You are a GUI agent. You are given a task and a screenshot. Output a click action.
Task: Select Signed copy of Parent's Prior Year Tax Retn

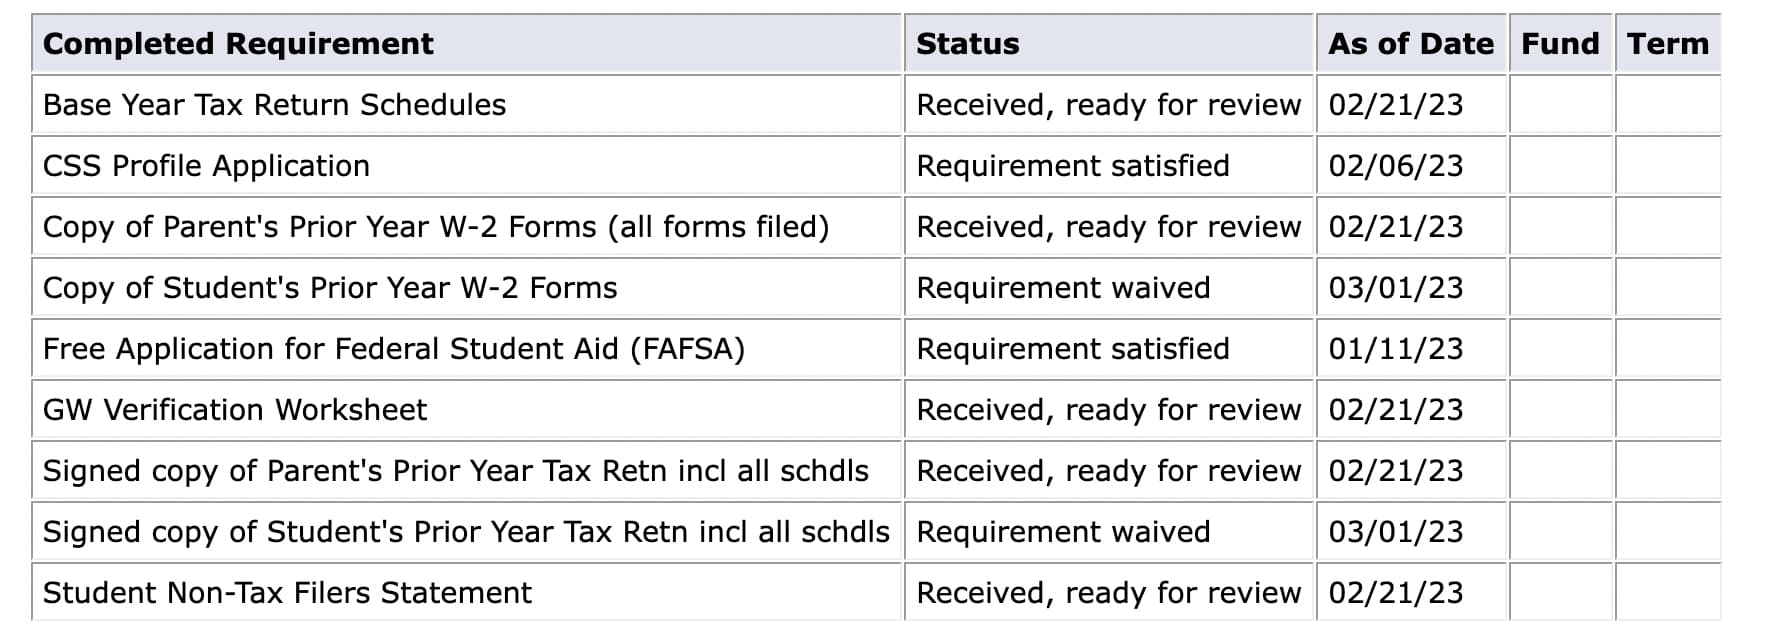pos(456,471)
